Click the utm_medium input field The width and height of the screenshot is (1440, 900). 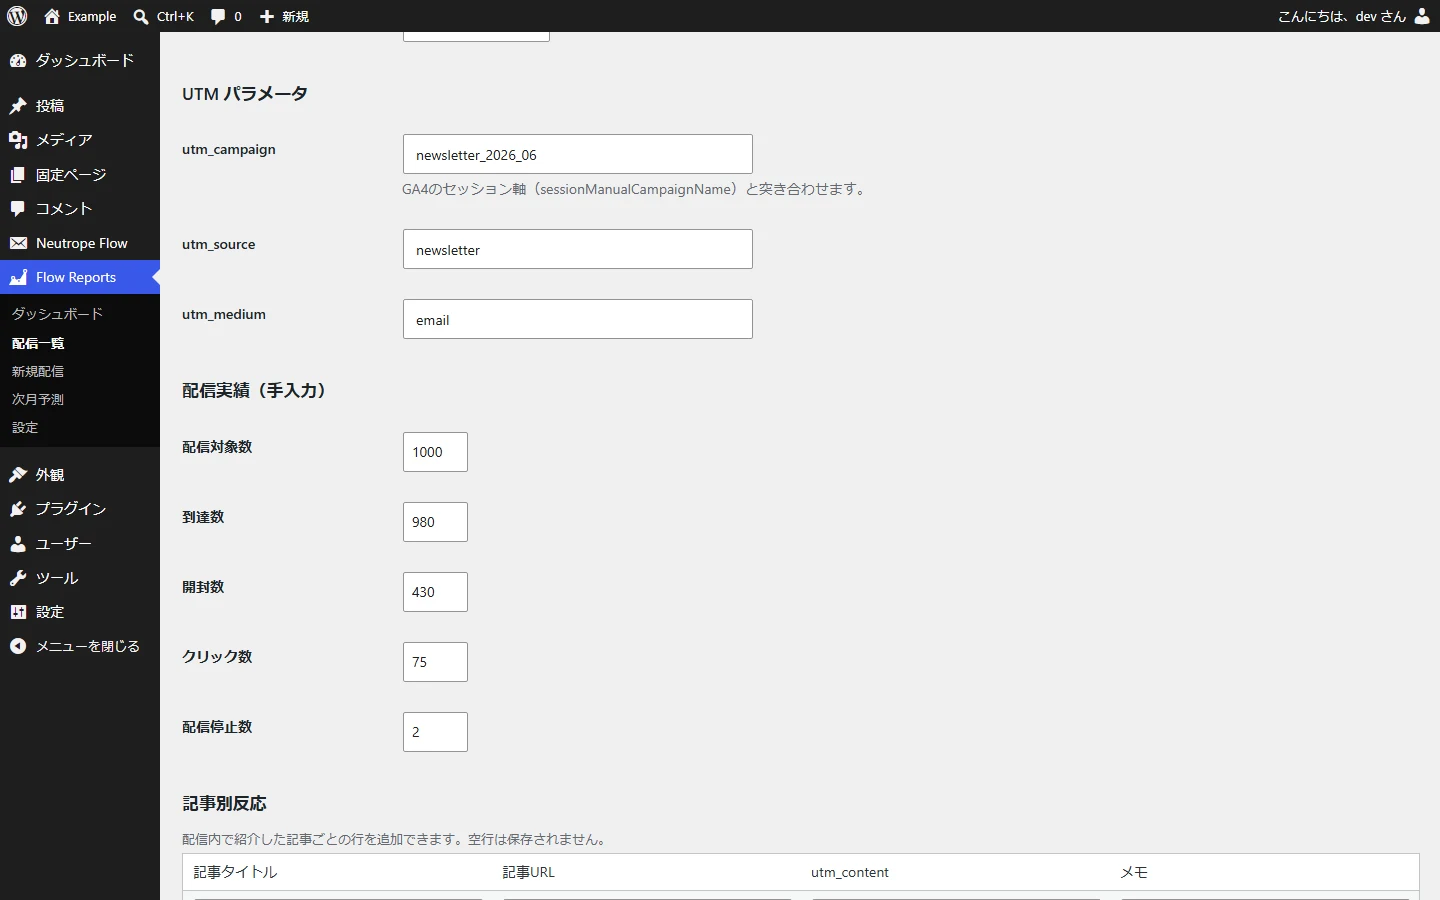coord(578,319)
